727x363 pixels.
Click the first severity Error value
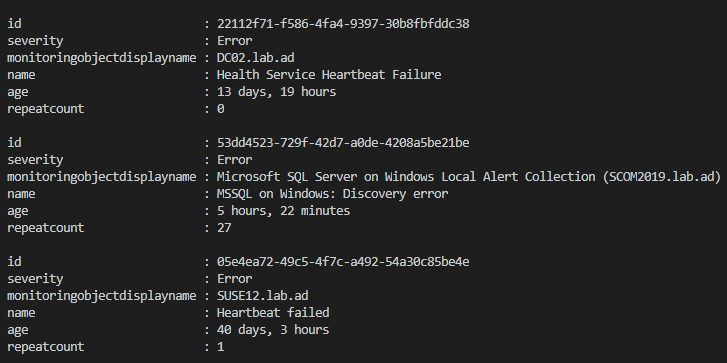click(235, 41)
